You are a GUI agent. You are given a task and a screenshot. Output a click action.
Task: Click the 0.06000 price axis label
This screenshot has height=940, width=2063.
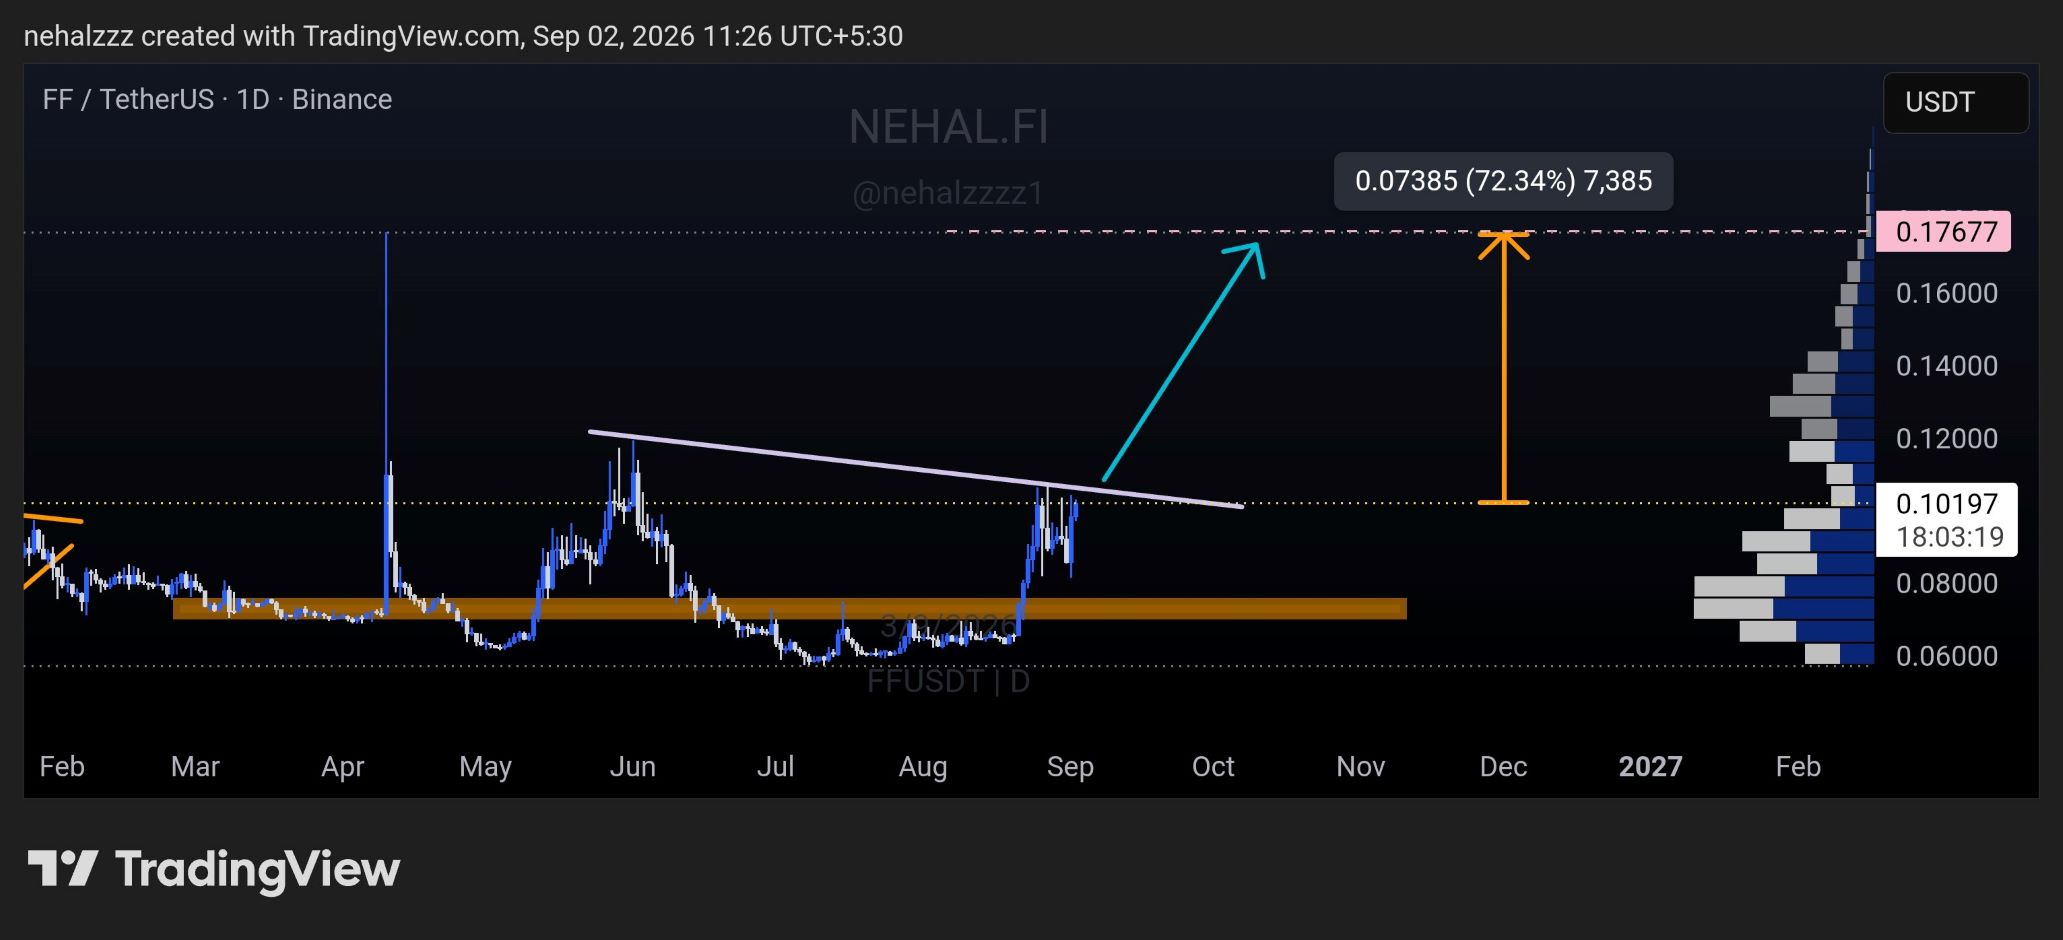point(1946,656)
